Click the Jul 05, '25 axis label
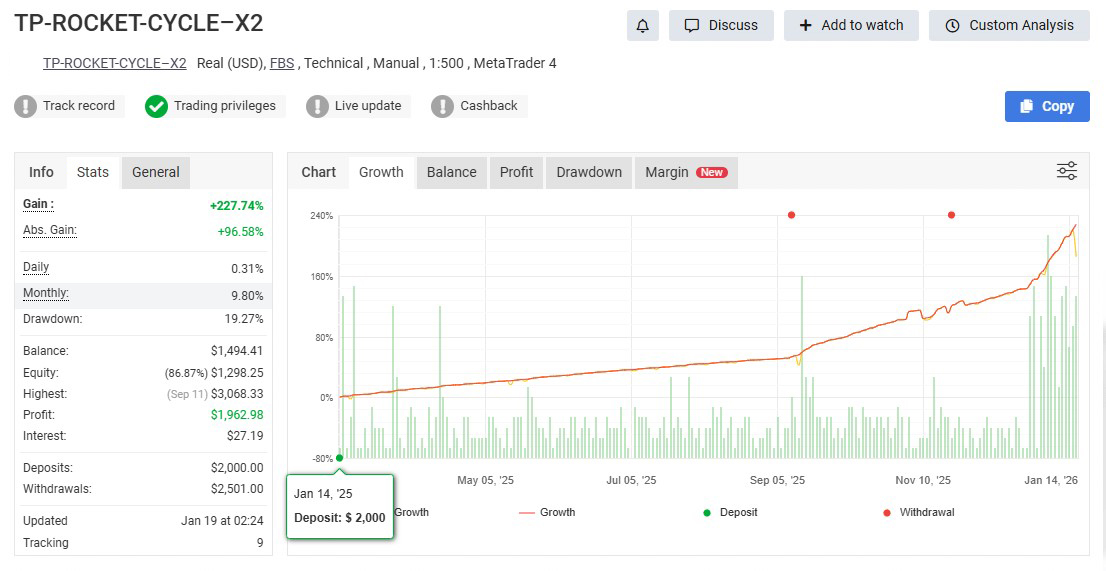This screenshot has width=1106, height=571. (631, 480)
